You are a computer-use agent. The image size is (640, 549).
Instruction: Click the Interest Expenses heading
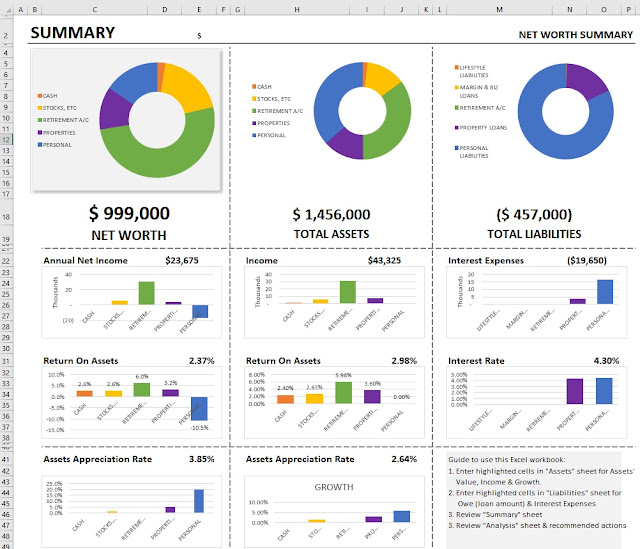(x=486, y=260)
